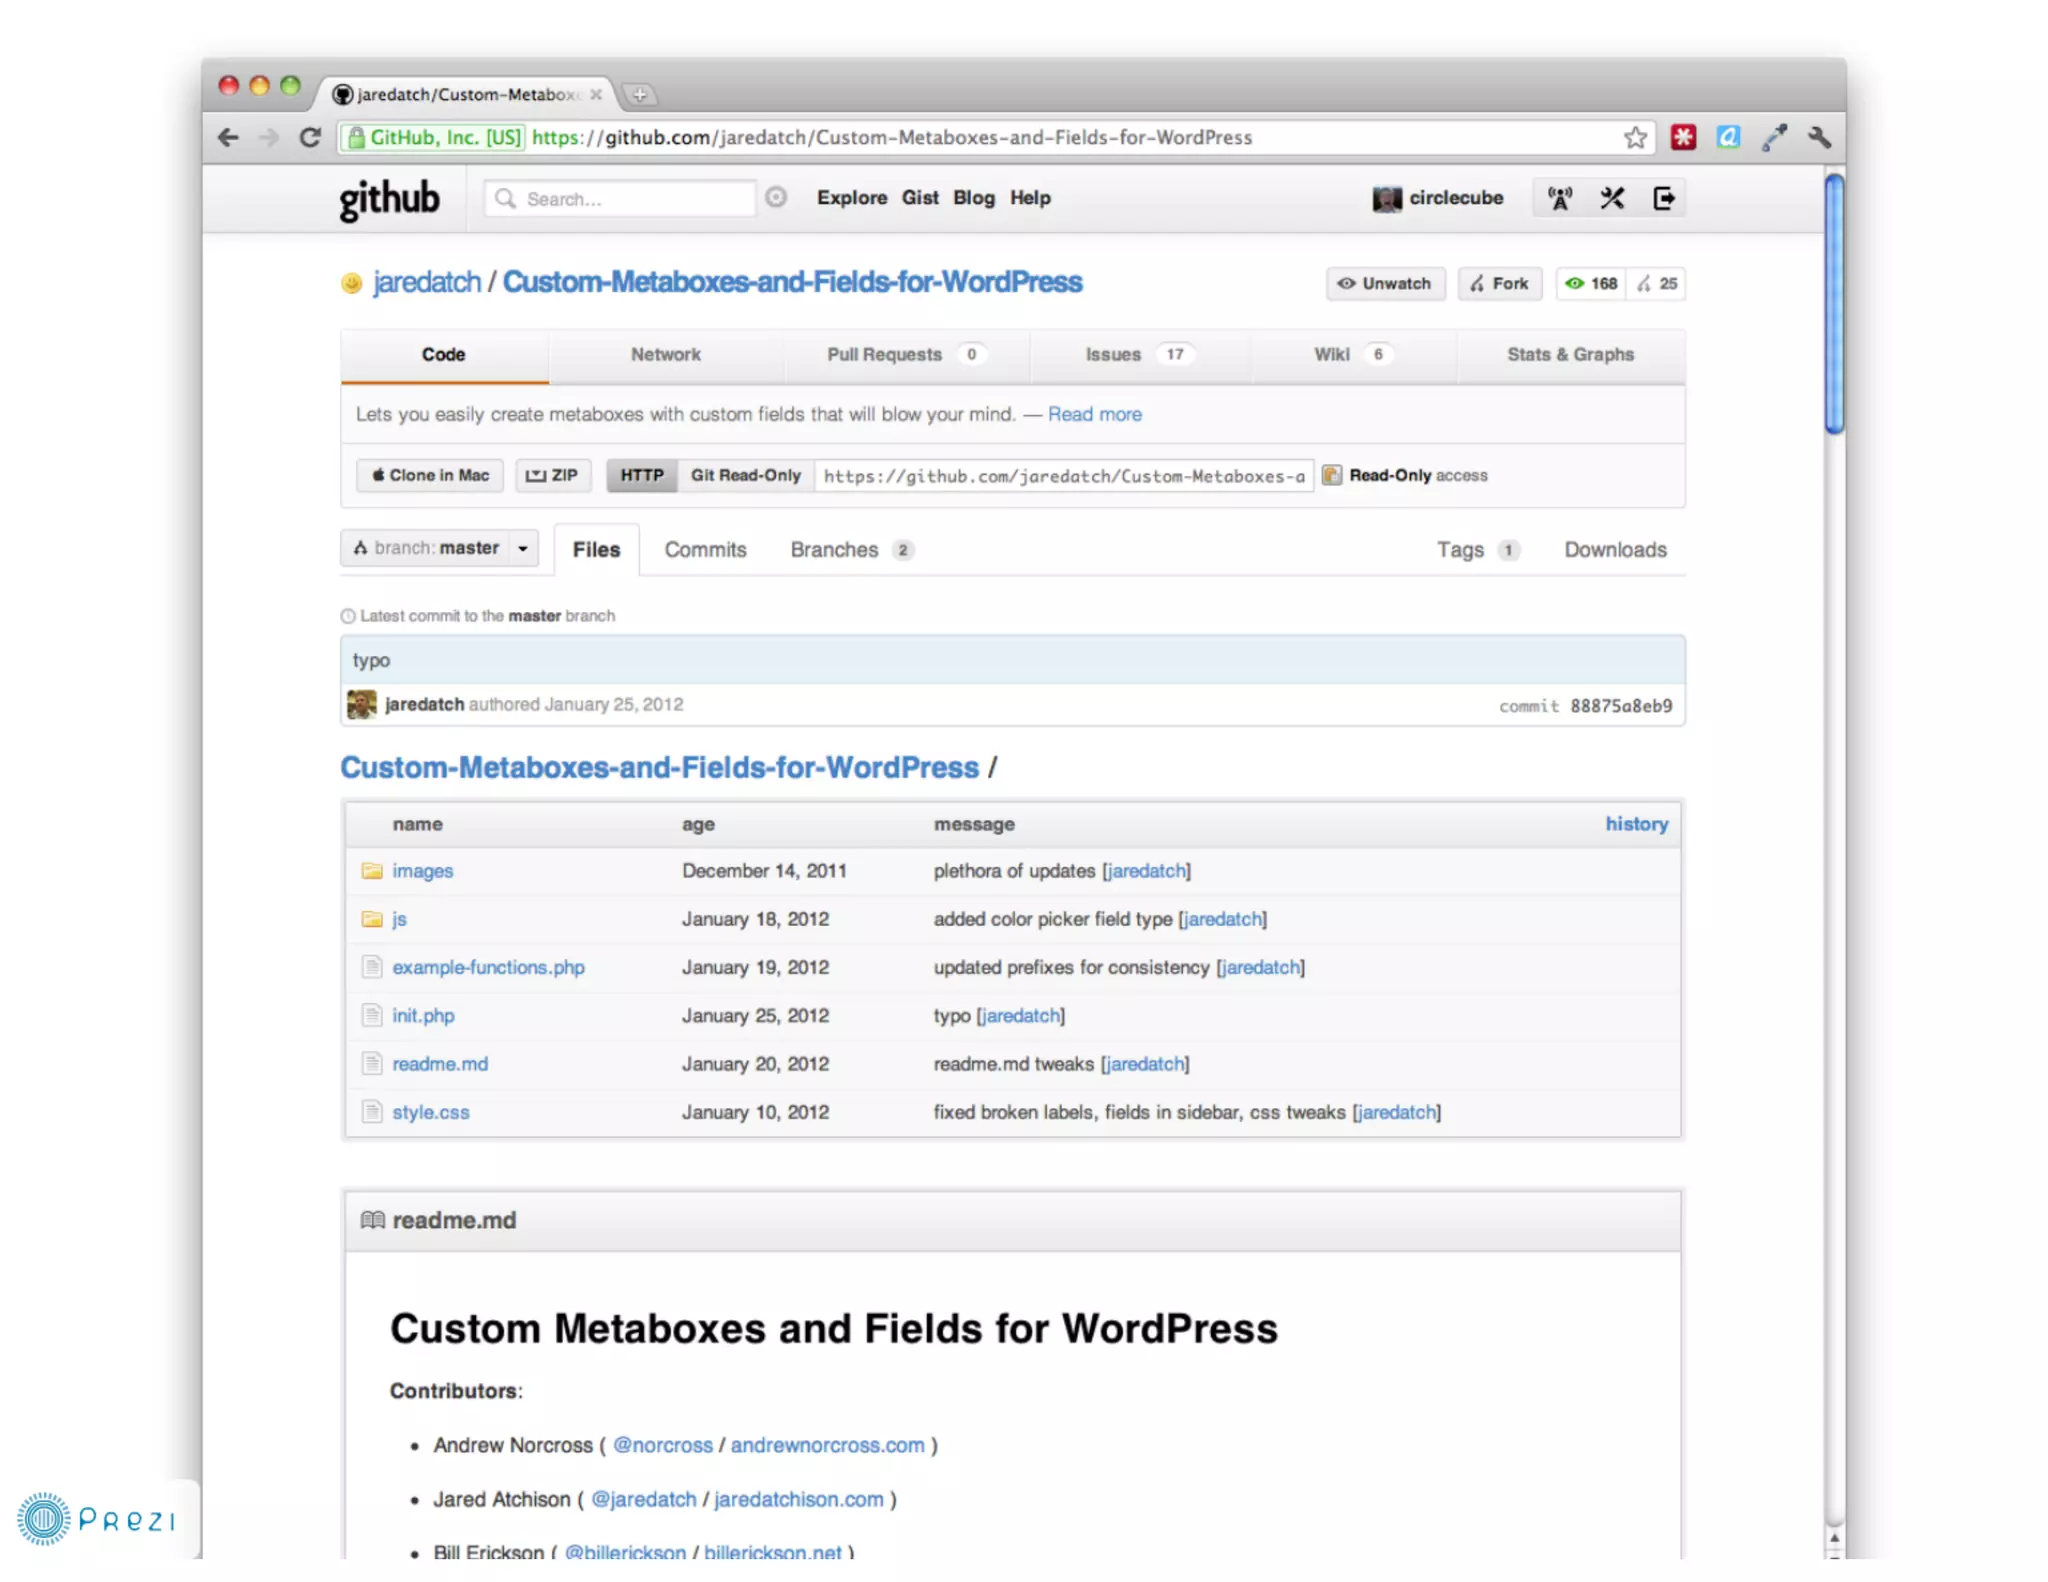Click the browser forward arrow

click(268, 137)
